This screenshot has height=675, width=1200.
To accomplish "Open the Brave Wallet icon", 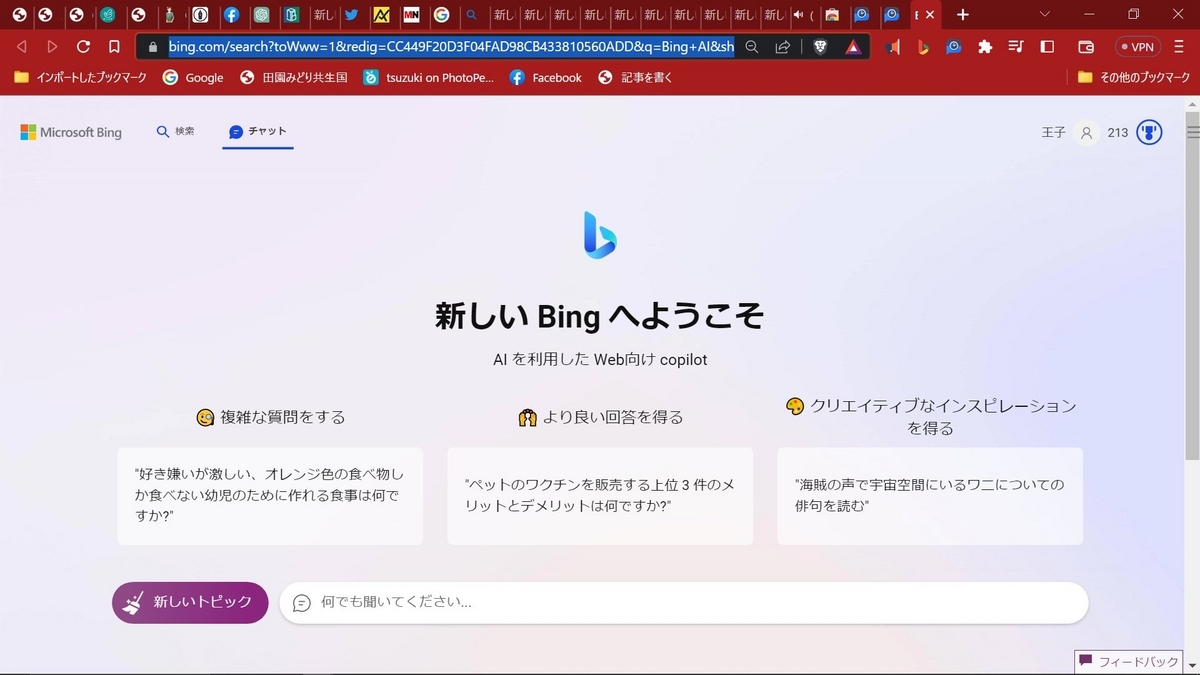I will coord(1086,47).
